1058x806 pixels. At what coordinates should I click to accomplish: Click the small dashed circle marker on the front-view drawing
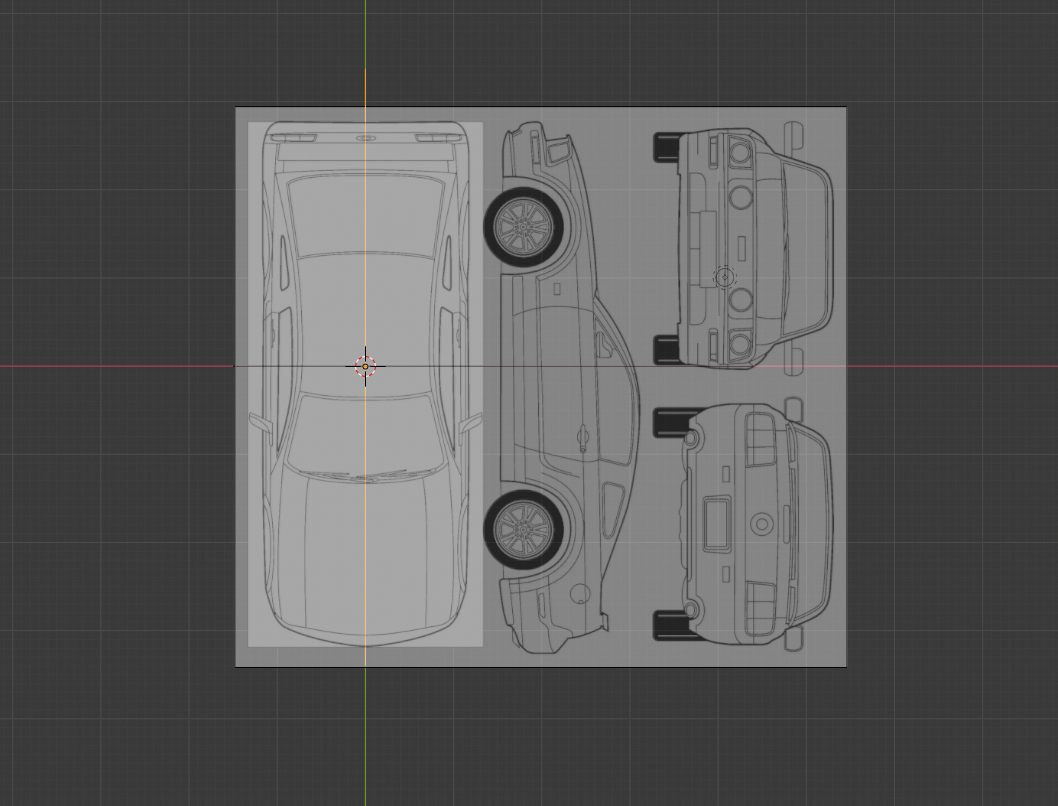[x=725, y=277]
